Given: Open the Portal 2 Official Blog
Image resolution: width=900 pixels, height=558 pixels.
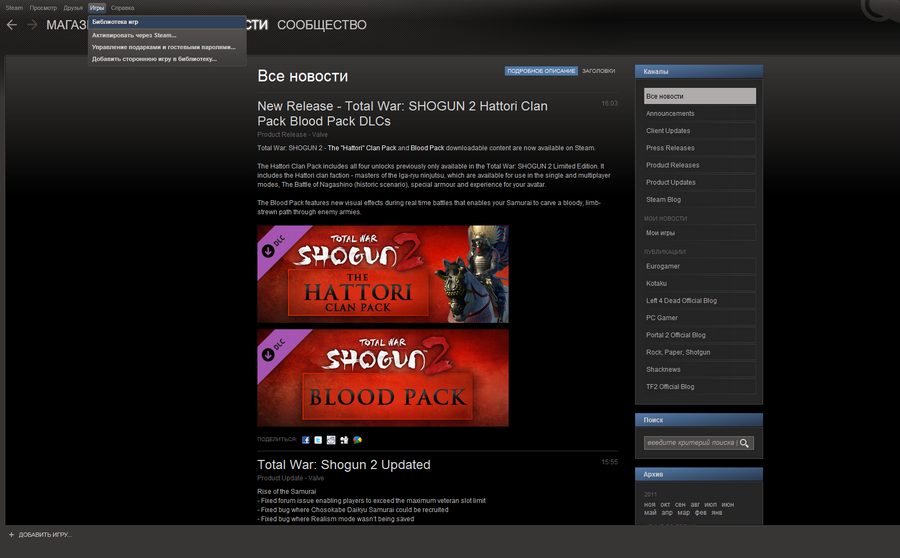Looking at the screenshot, I should click(x=700, y=335).
